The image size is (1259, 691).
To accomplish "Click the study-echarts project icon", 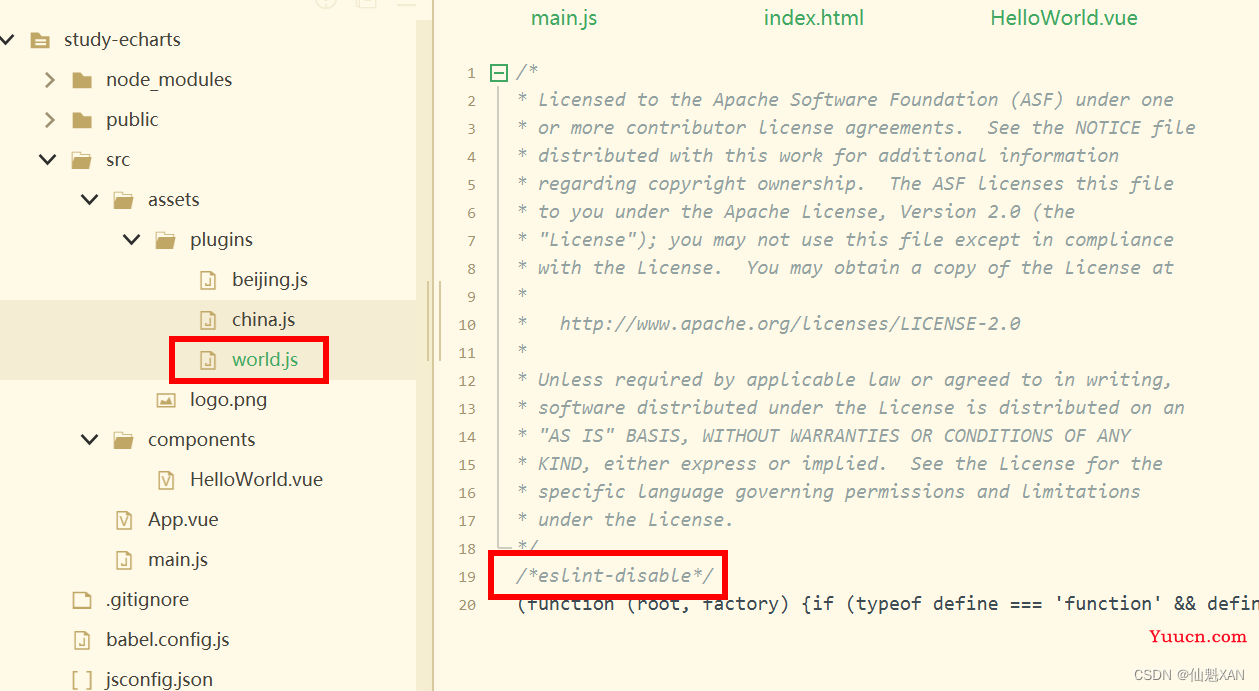I will point(40,41).
